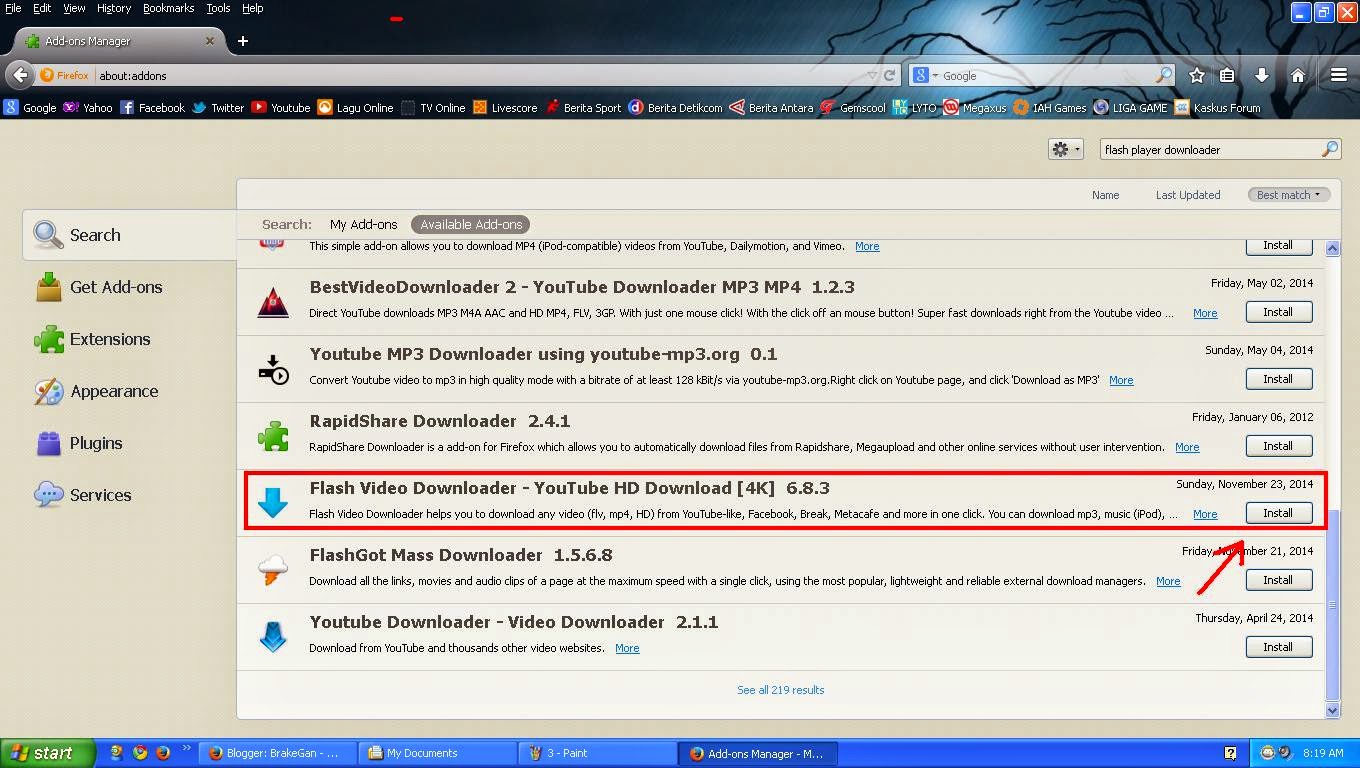Keep Available Add-ons filter selected

click(x=470, y=224)
